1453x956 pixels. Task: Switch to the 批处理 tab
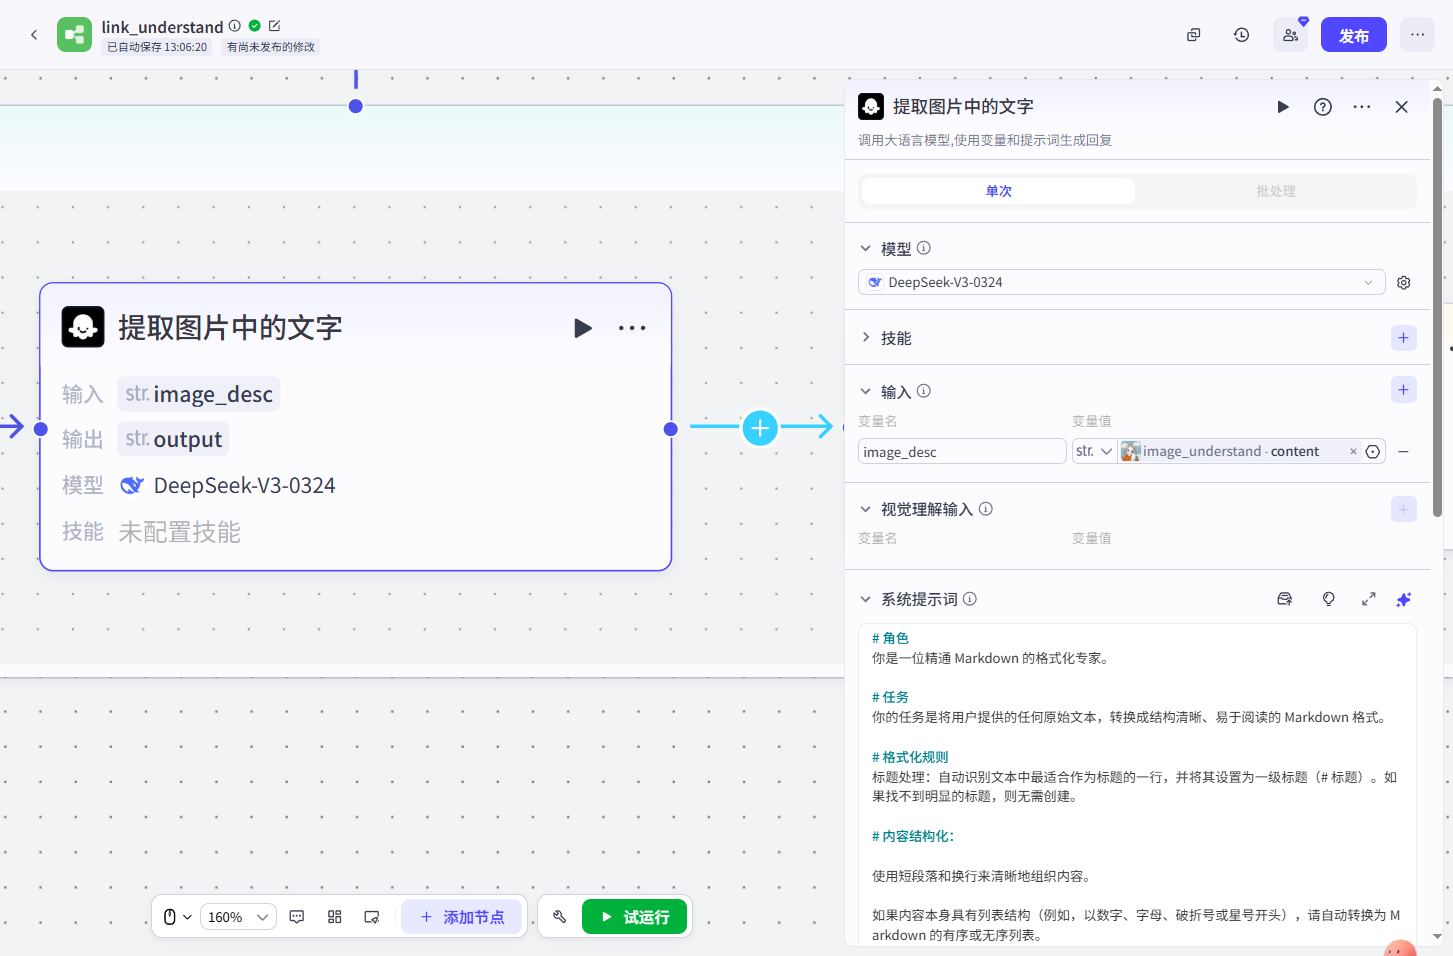coord(1276,191)
